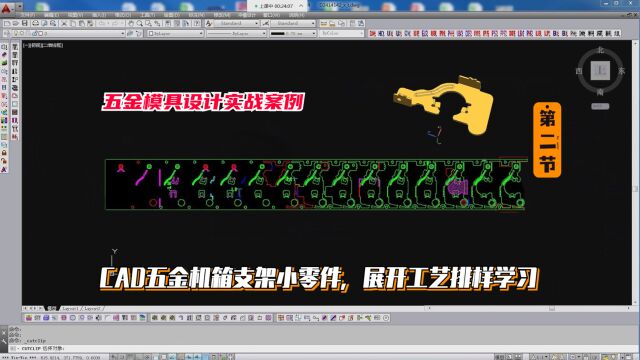Open the View menu
This screenshot has width=640, height=360.
[x=75, y=15]
